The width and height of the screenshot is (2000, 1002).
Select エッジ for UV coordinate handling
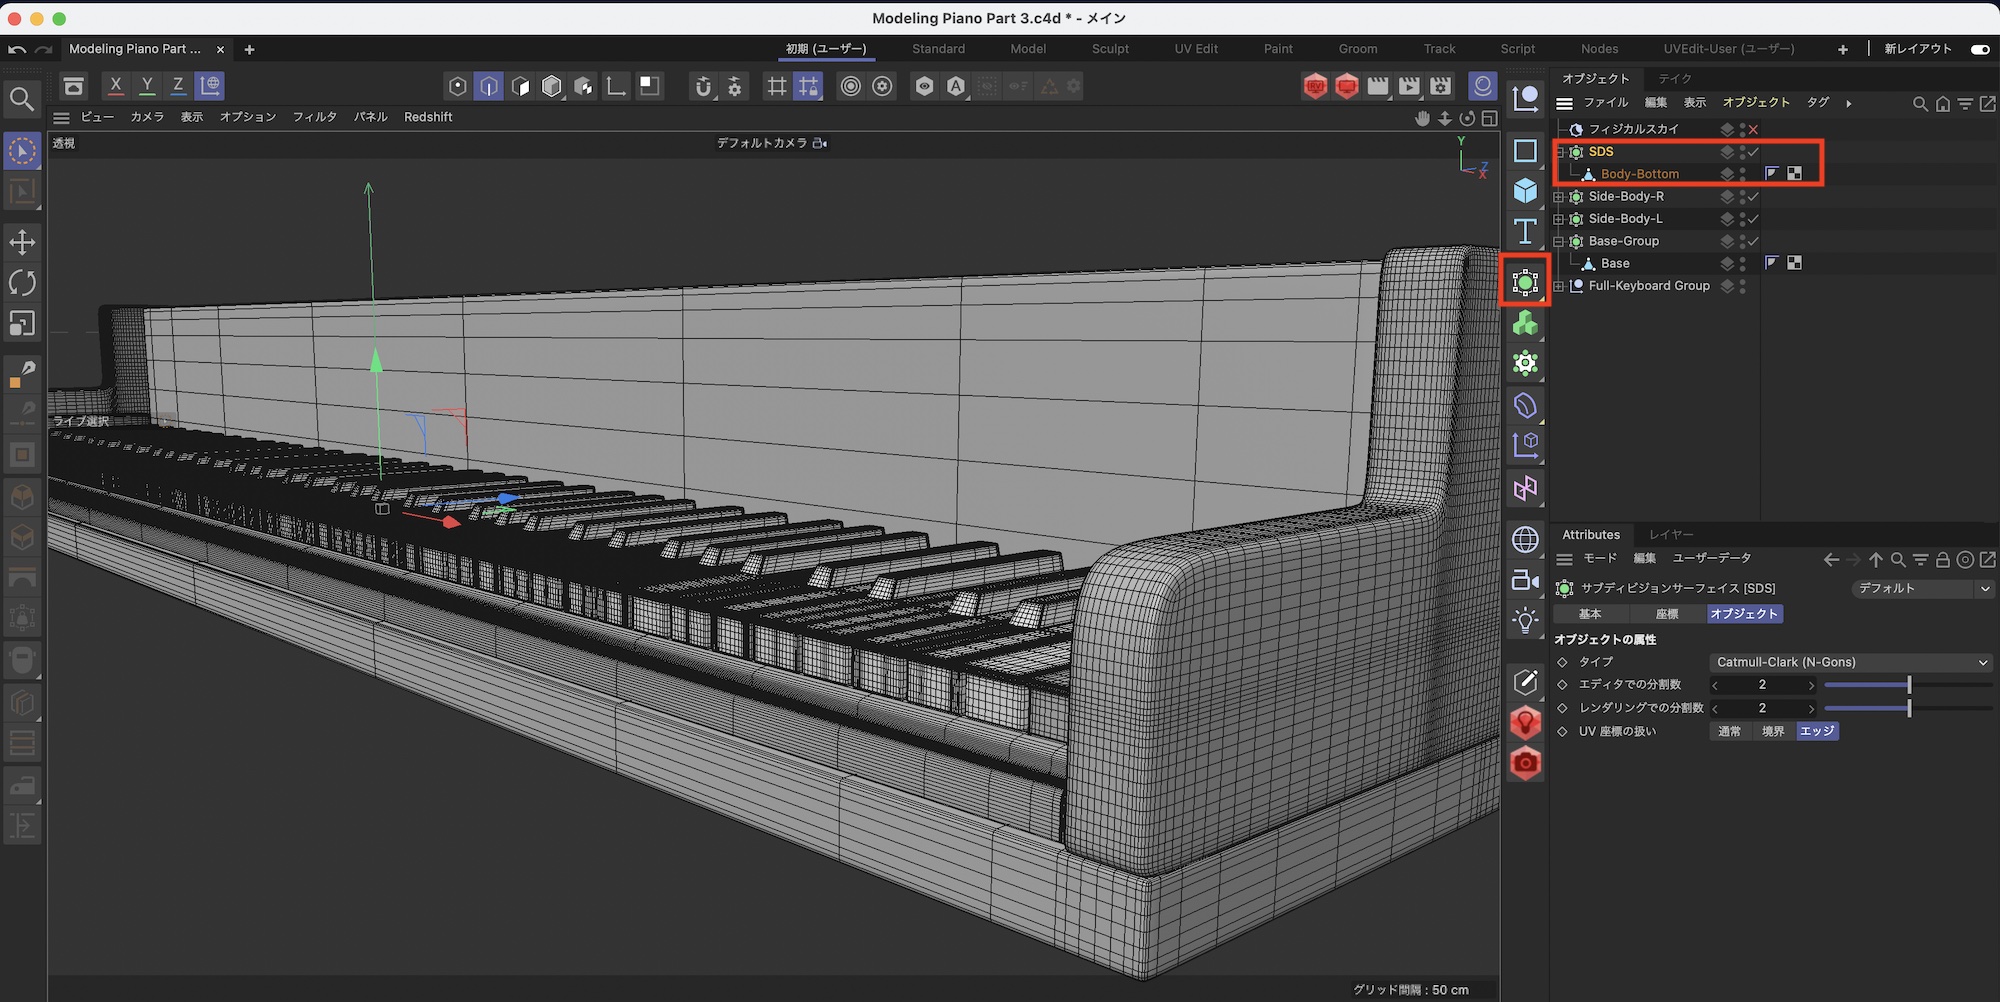[1816, 731]
